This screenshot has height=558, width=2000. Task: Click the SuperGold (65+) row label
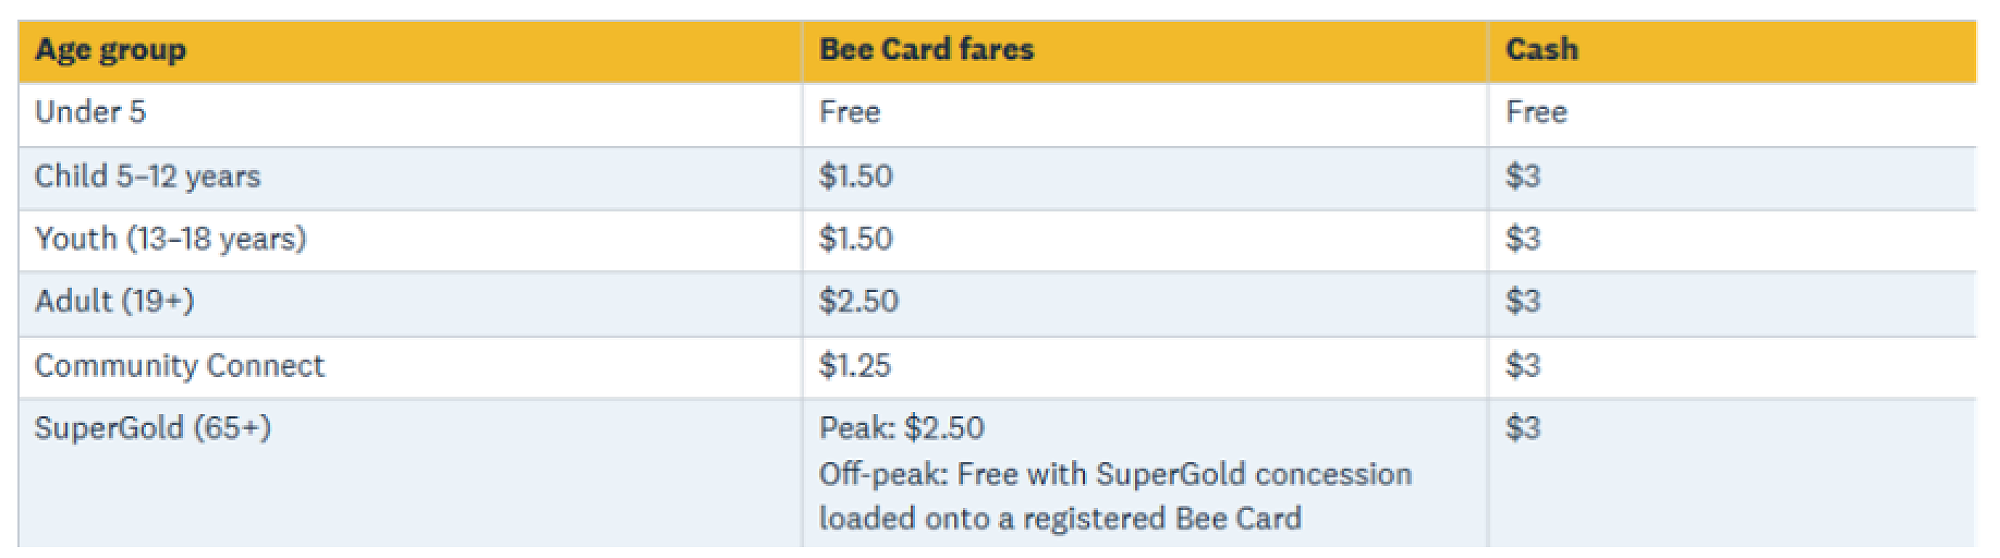(152, 428)
